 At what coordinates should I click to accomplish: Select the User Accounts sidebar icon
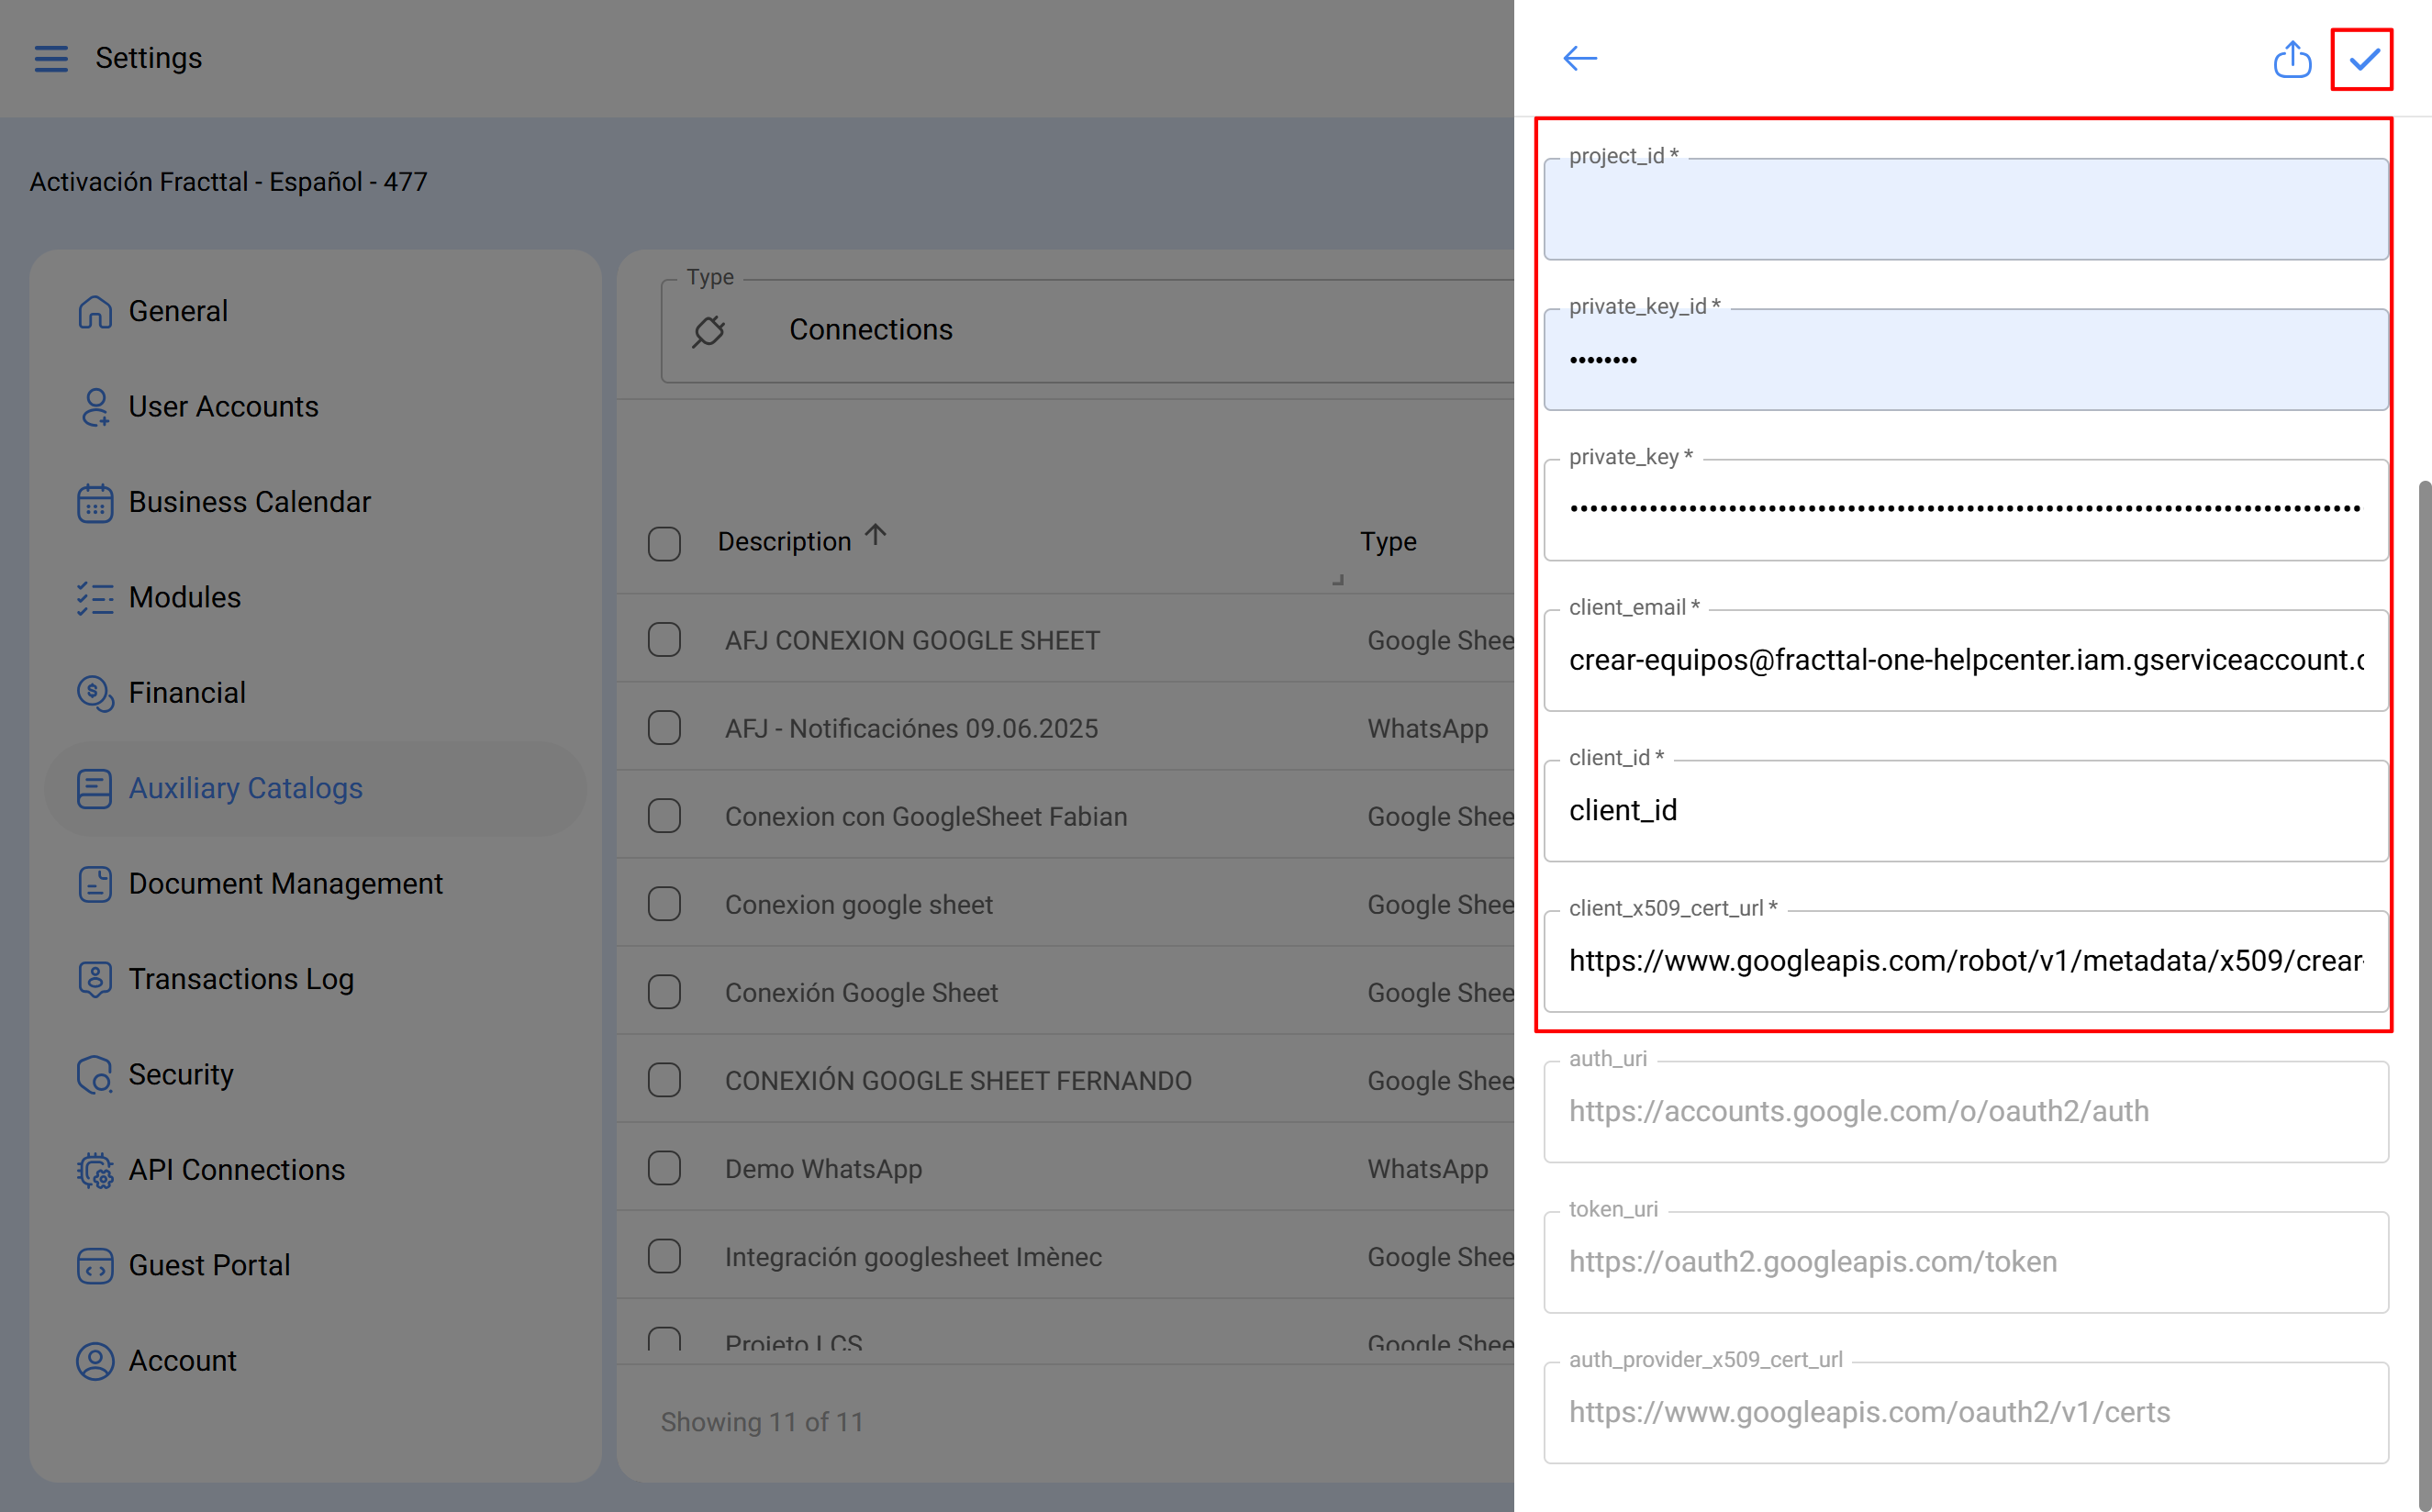tap(95, 406)
